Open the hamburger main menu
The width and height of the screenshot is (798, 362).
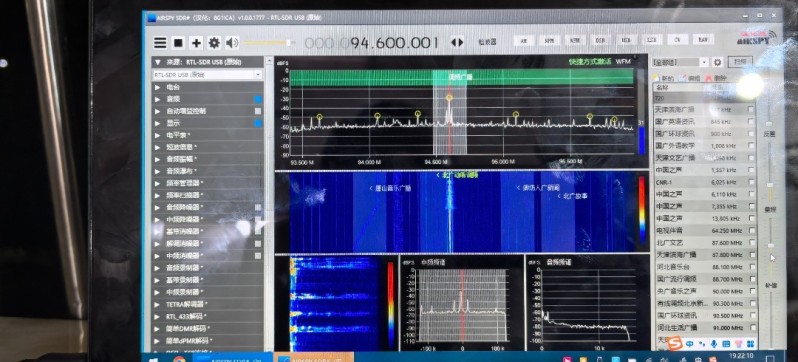tap(160, 43)
